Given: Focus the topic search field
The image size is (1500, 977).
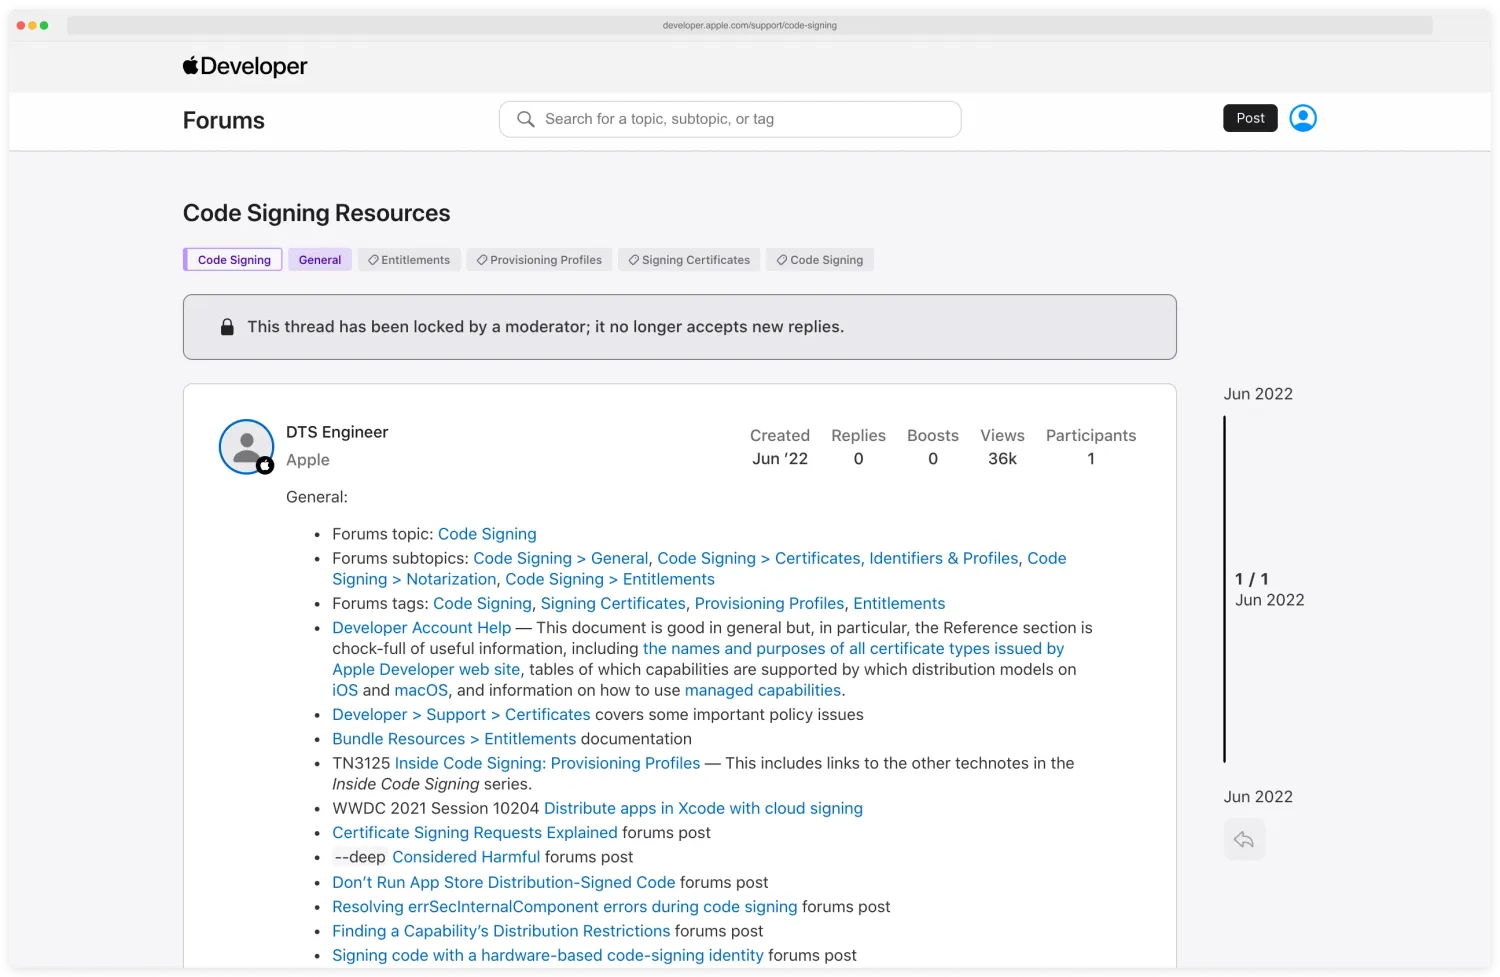Looking at the screenshot, I should pyautogui.click(x=730, y=119).
